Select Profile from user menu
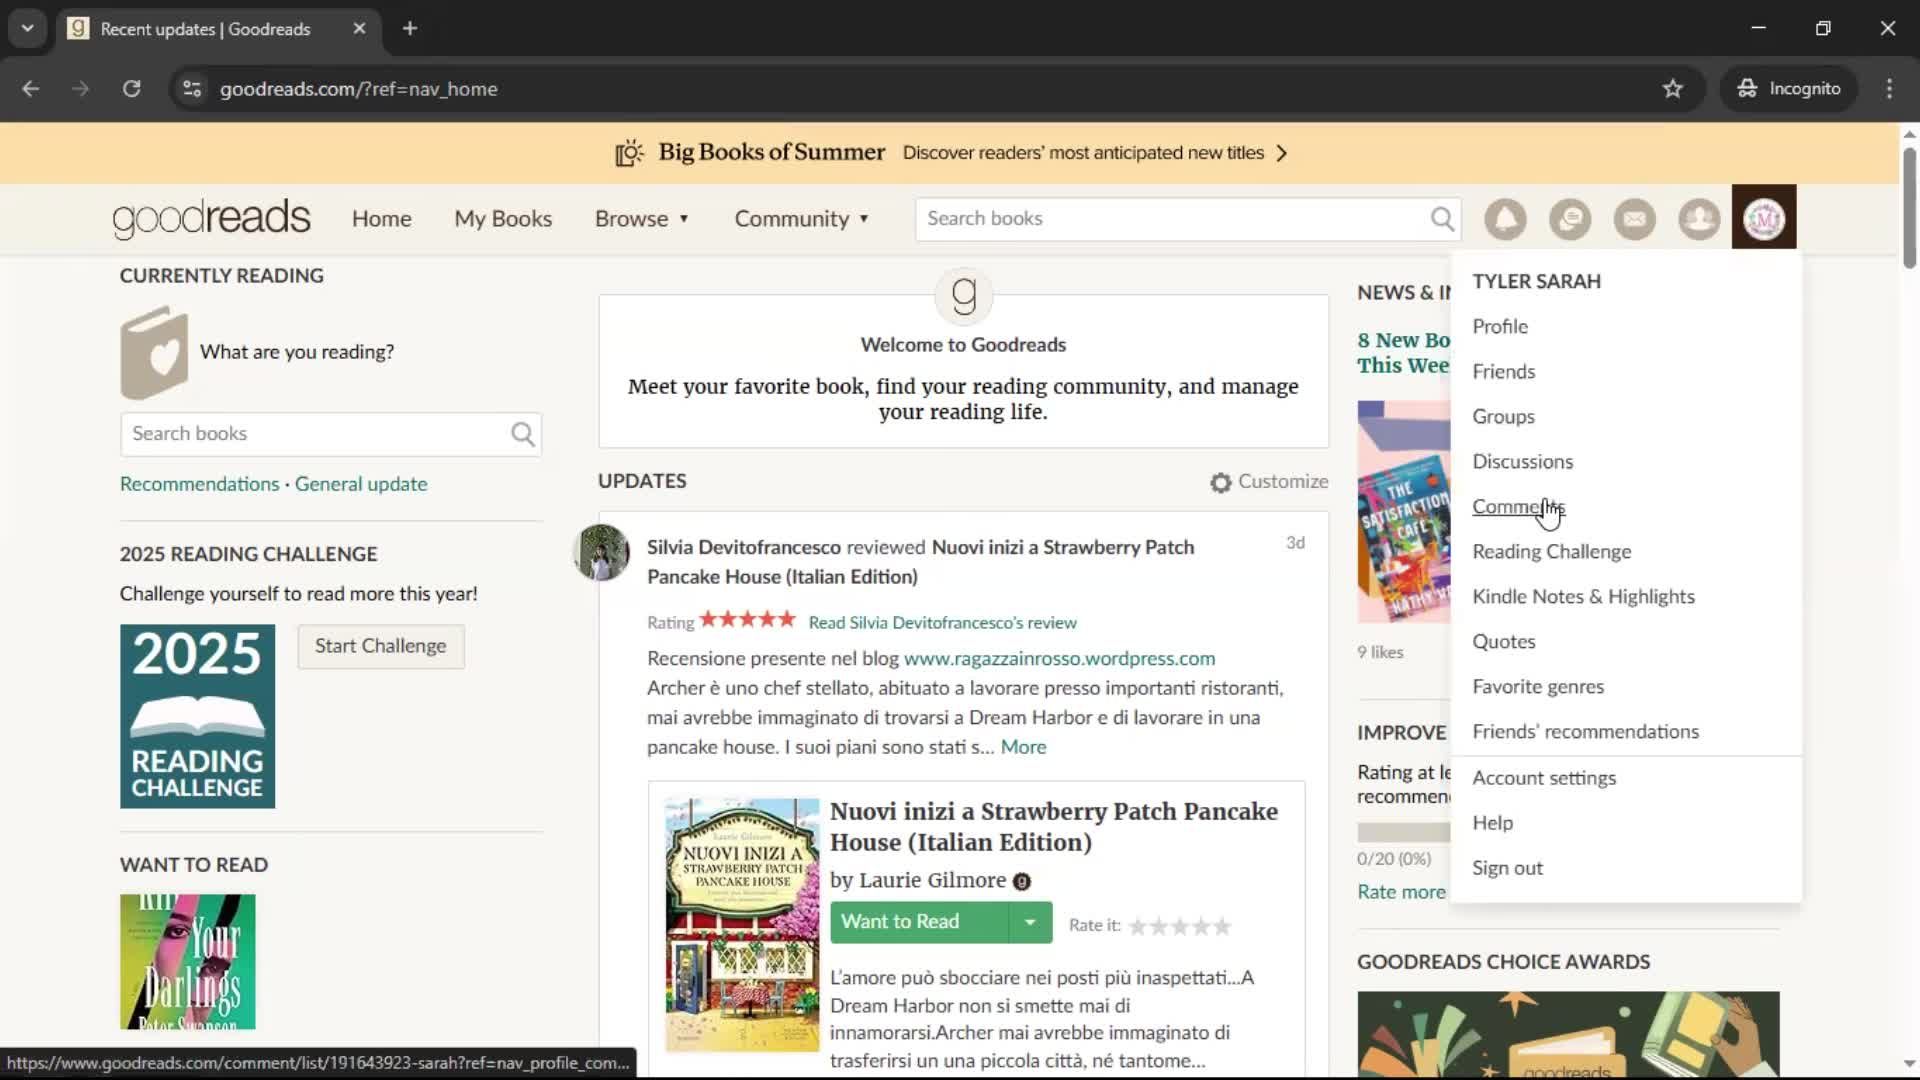Viewport: 1920px width, 1080px height. 1500,327
